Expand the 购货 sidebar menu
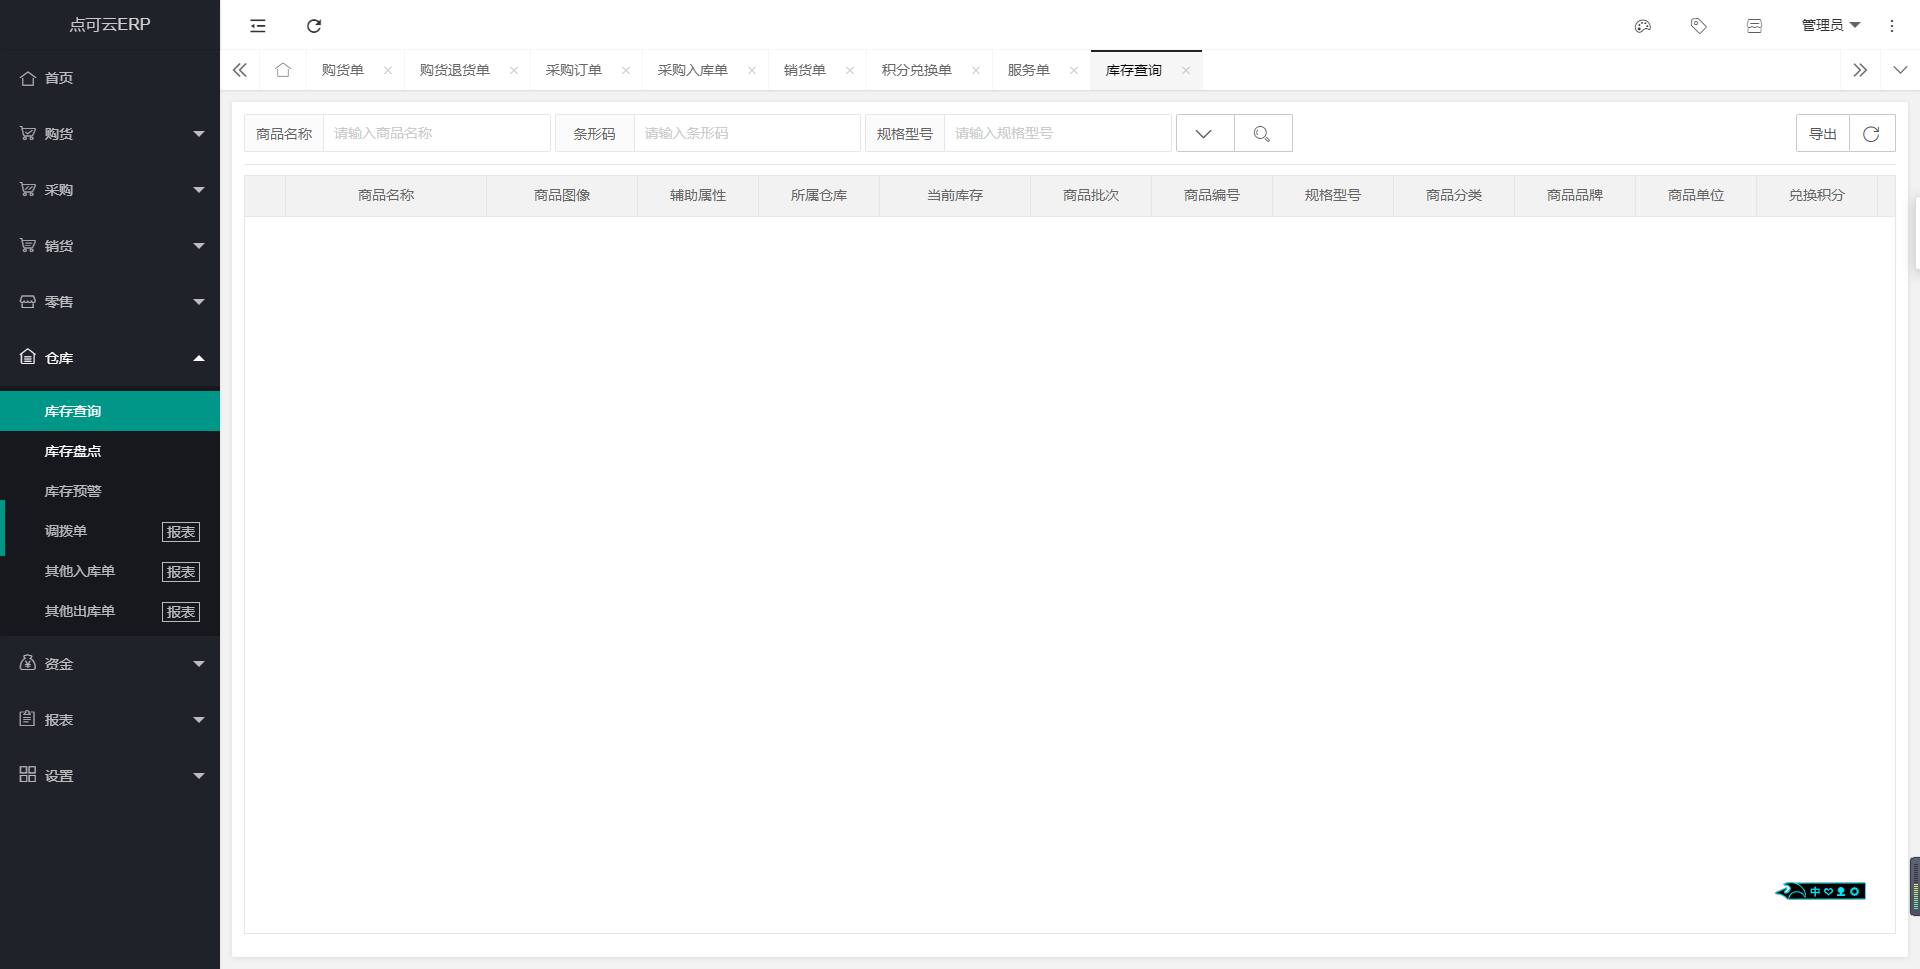Image resolution: width=1920 pixels, height=969 pixels. pos(110,134)
